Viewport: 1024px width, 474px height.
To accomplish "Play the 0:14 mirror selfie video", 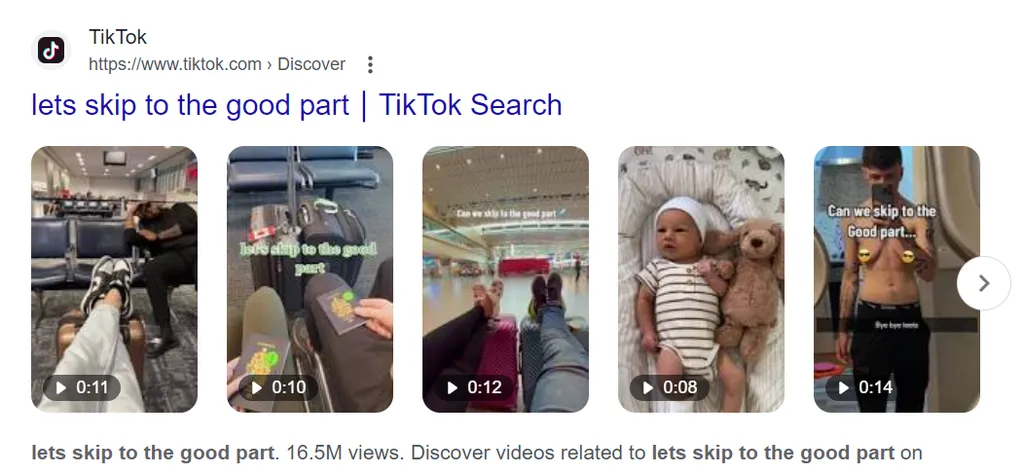I will pos(866,388).
